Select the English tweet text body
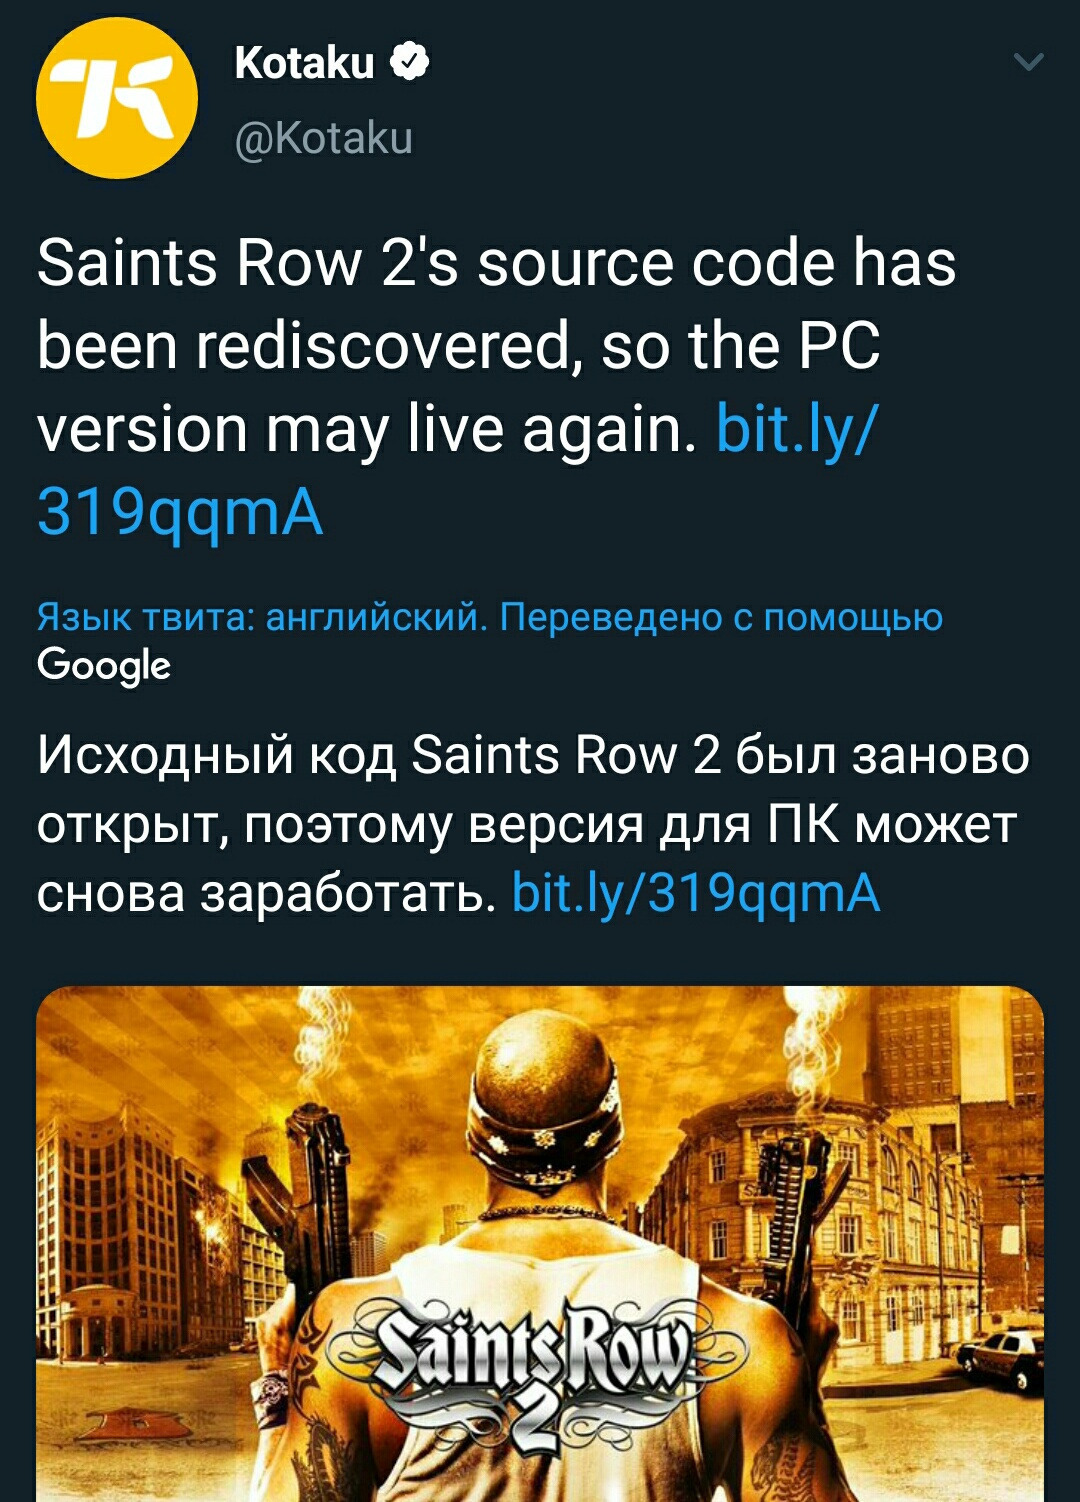1080x1502 pixels. (497, 388)
